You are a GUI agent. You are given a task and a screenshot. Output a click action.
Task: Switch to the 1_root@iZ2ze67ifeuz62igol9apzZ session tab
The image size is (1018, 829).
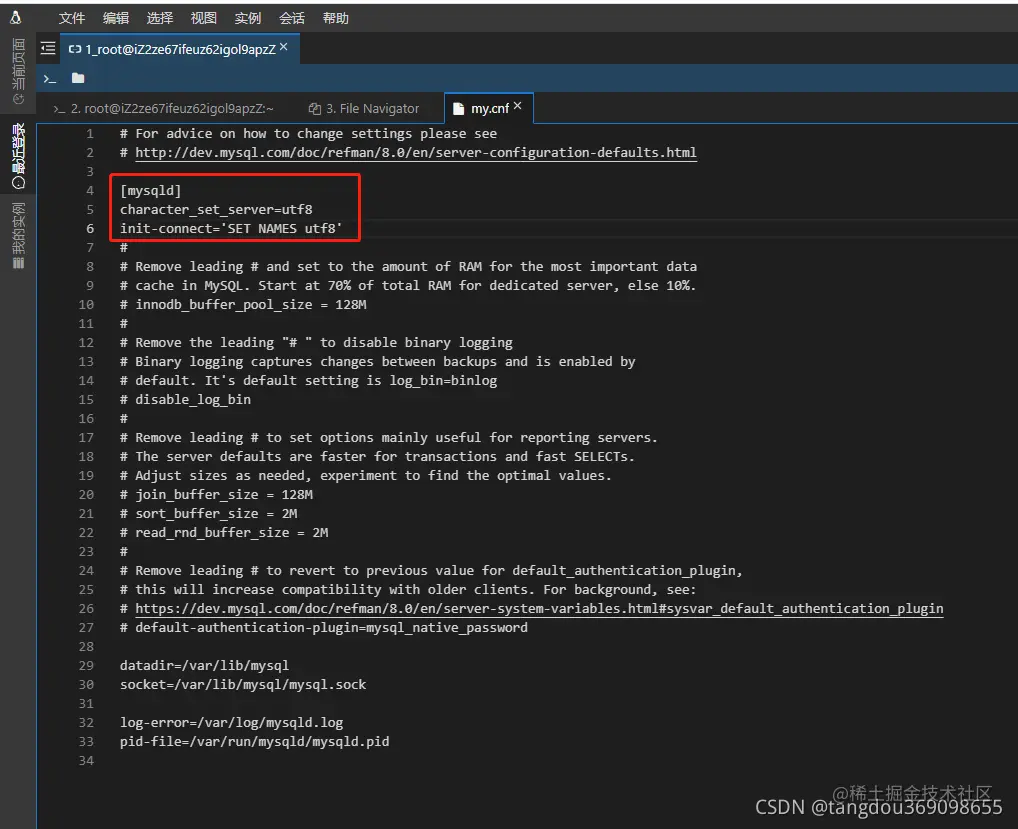click(x=180, y=49)
